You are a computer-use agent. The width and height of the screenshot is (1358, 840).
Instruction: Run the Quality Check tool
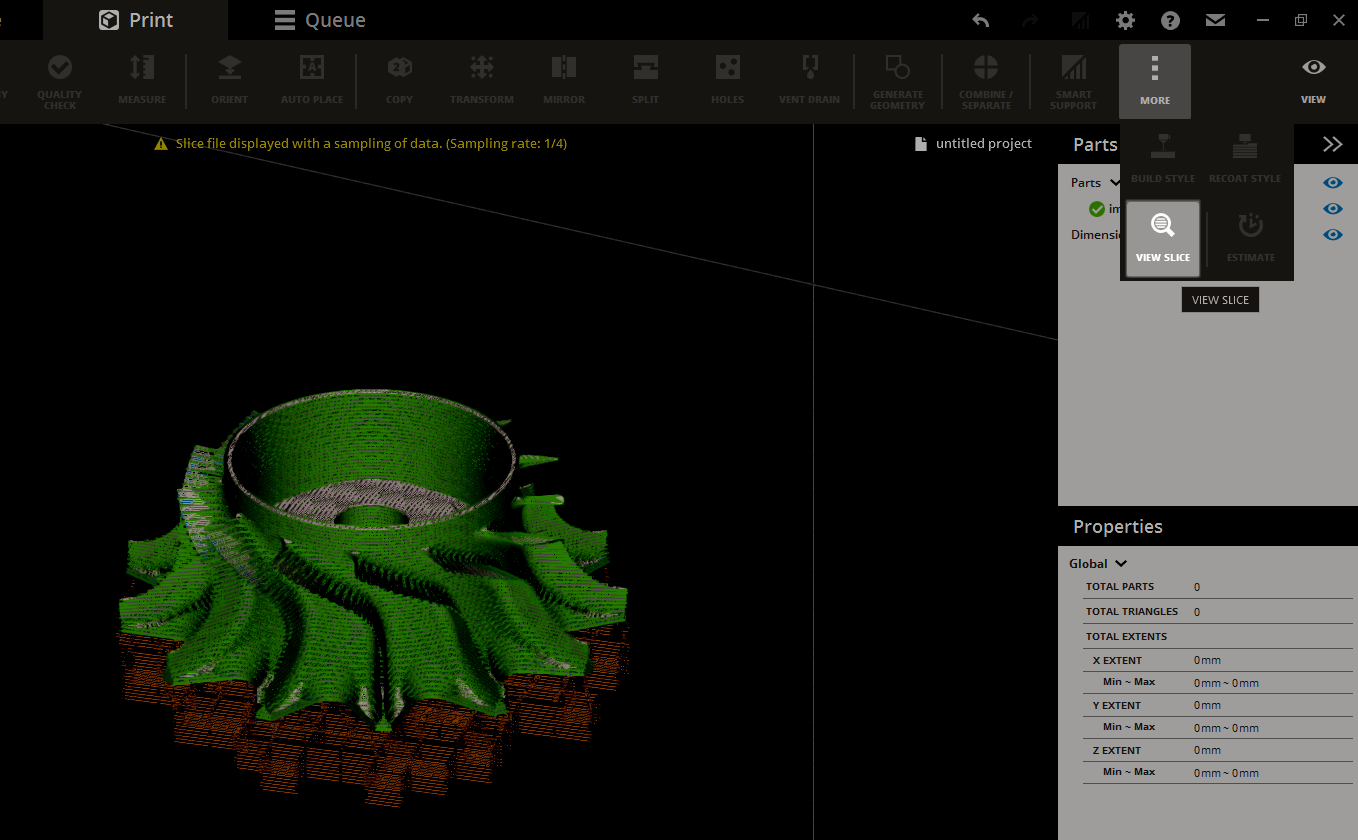[59, 80]
